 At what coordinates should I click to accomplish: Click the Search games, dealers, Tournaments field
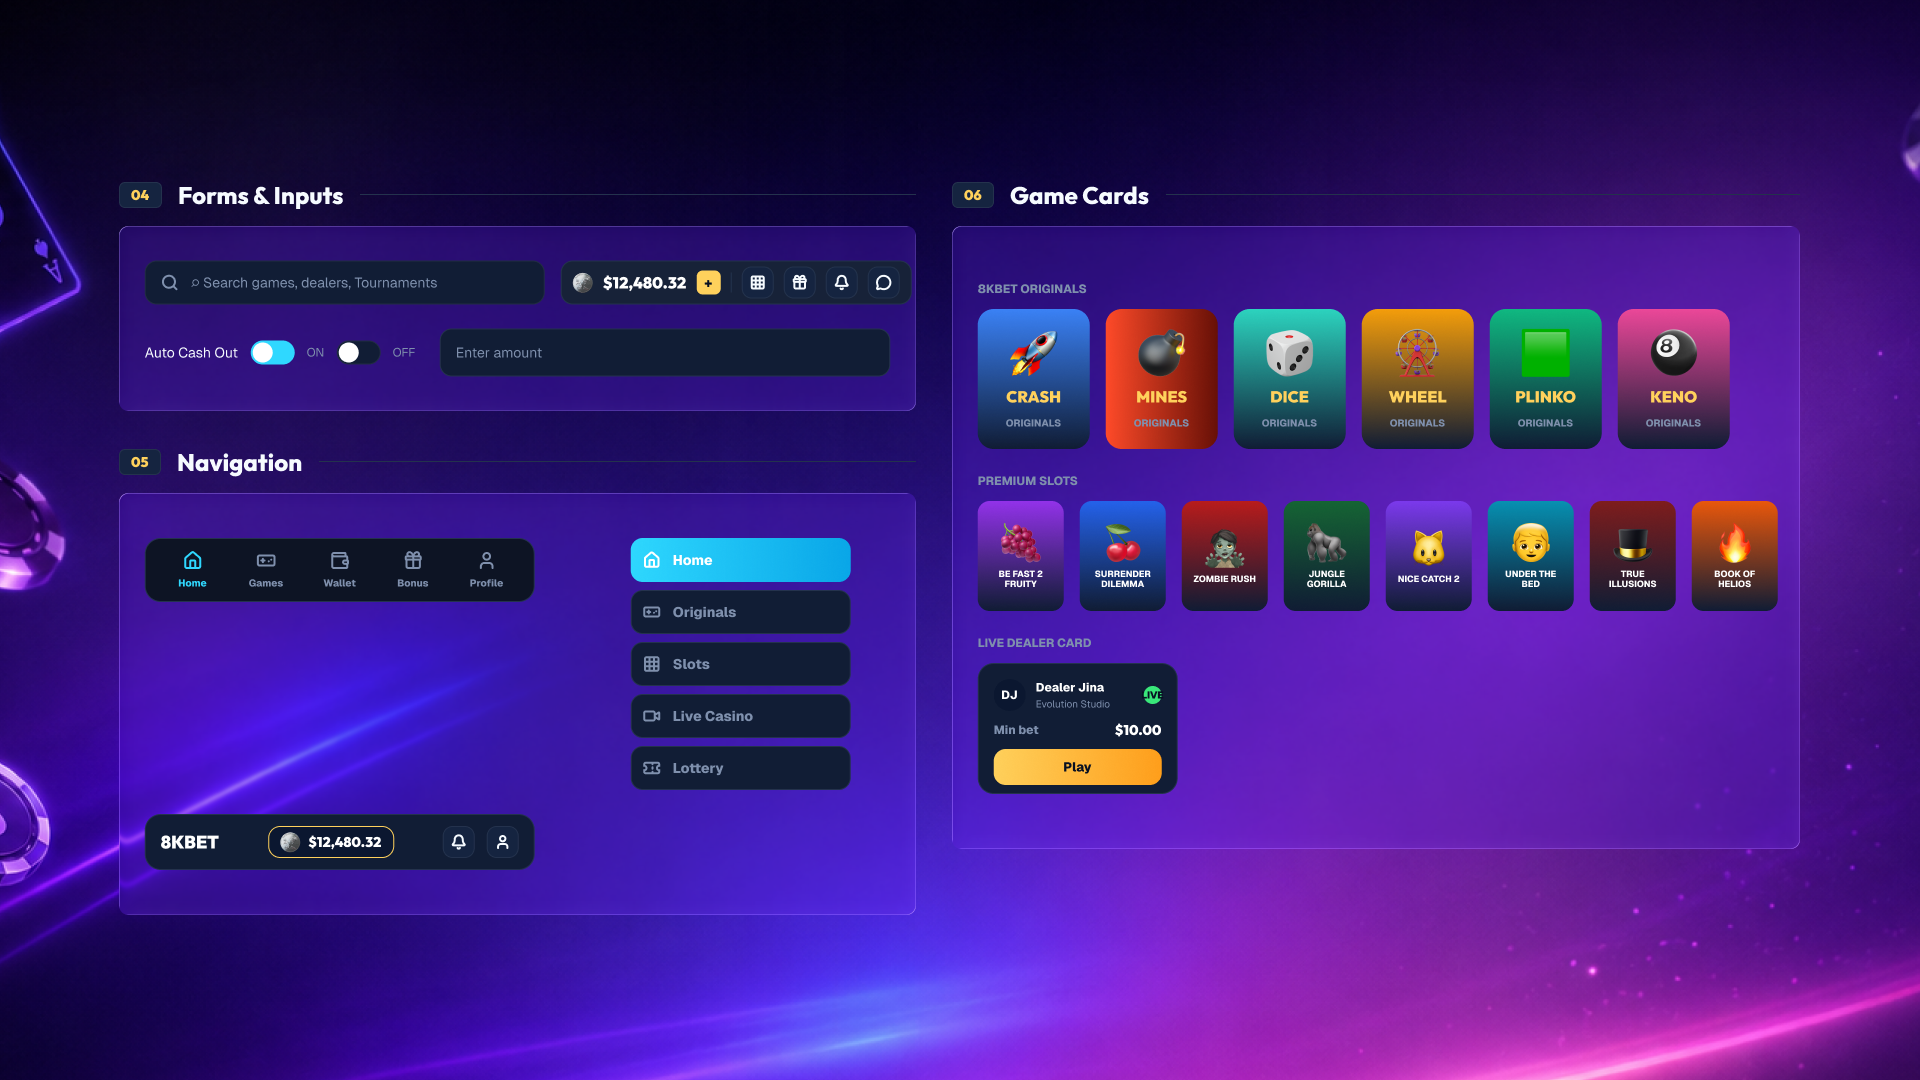pyautogui.click(x=345, y=283)
